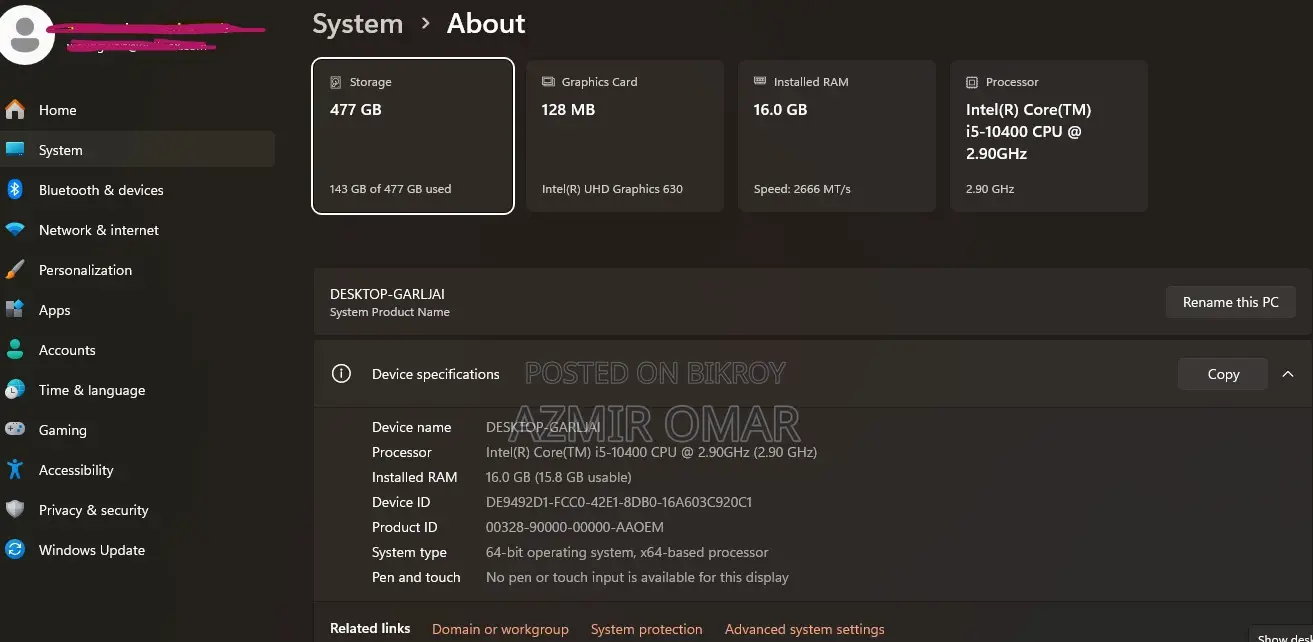This screenshot has height=642, width=1313.
Task: Open System protection link
Action: coord(647,629)
